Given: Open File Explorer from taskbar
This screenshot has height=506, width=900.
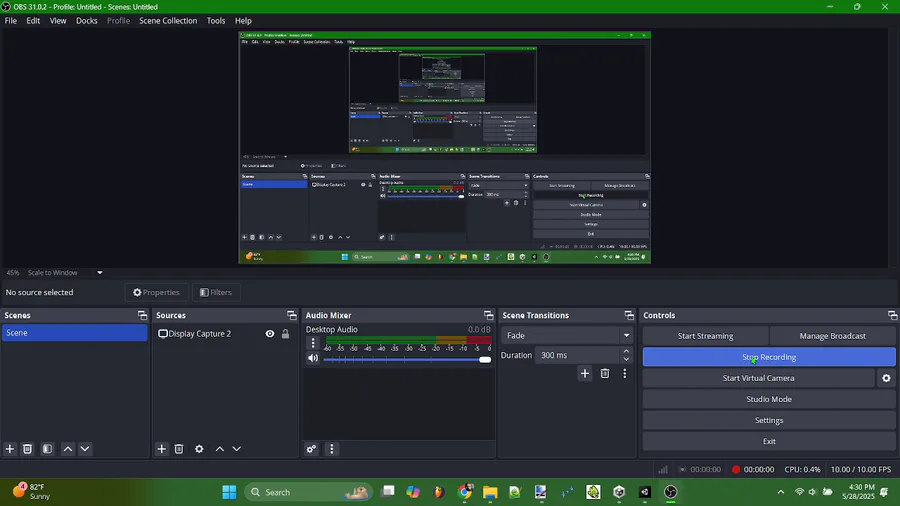Looking at the screenshot, I should 490,492.
